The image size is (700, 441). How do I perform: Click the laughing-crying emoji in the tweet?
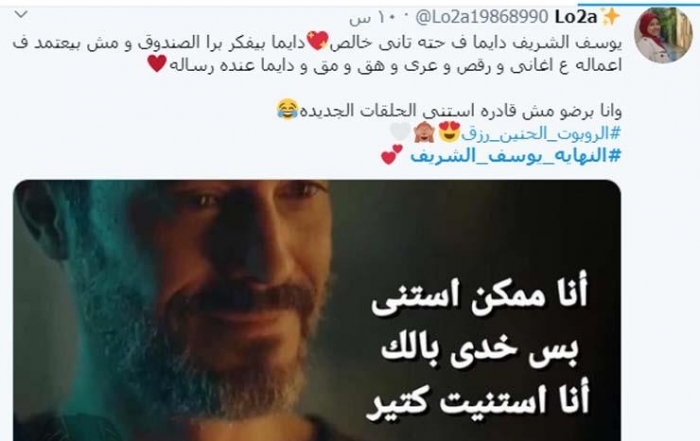(x=288, y=109)
